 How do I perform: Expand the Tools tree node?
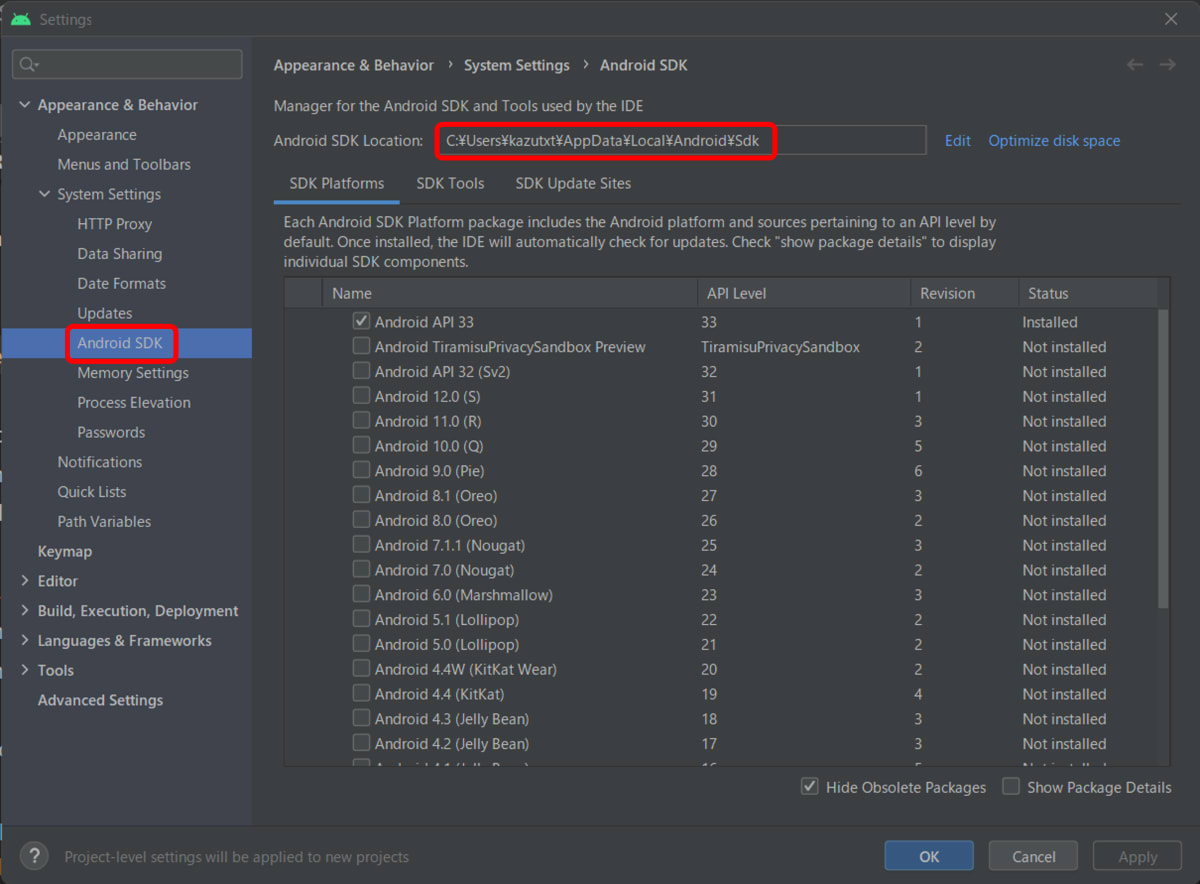pos(25,670)
